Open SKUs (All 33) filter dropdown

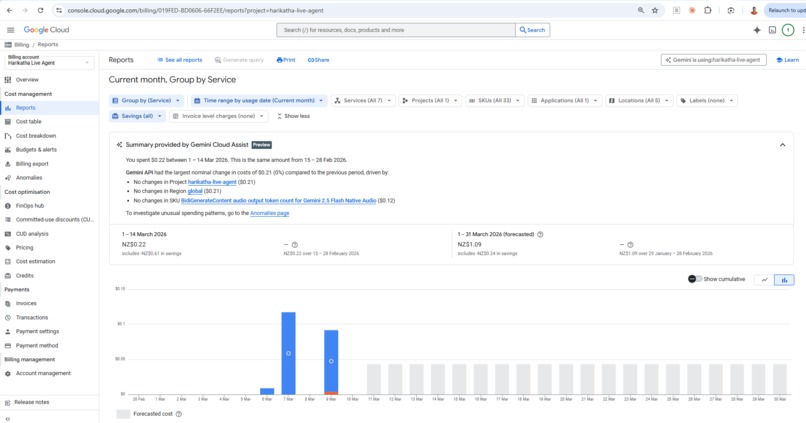point(494,101)
